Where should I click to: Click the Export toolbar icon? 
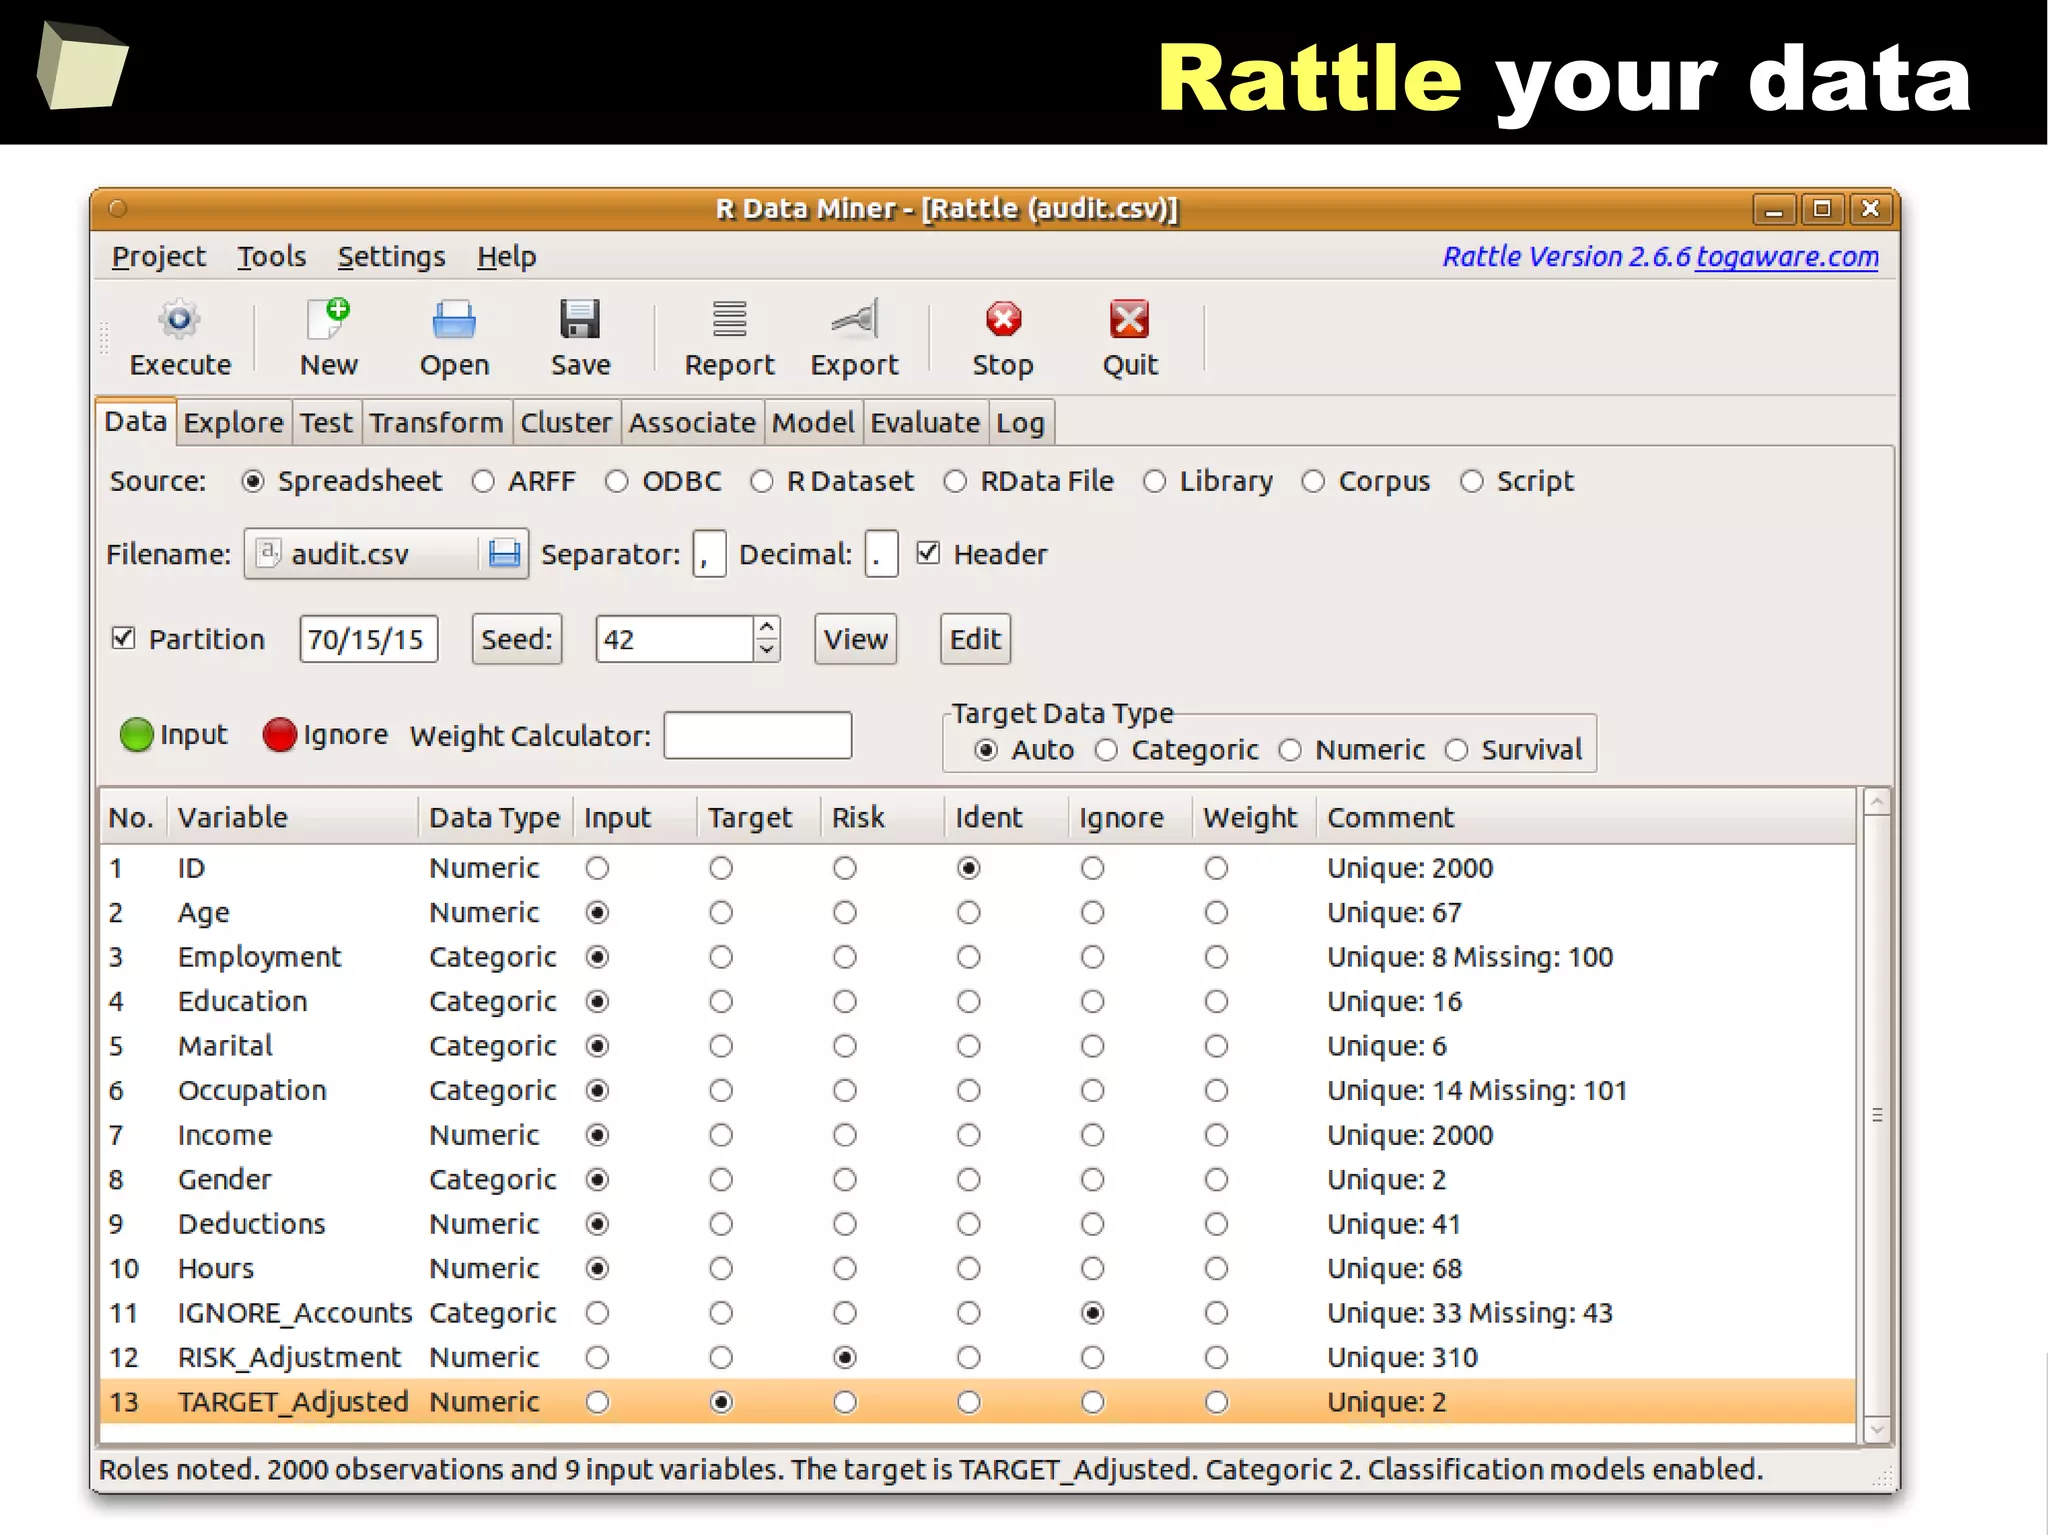click(855, 320)
